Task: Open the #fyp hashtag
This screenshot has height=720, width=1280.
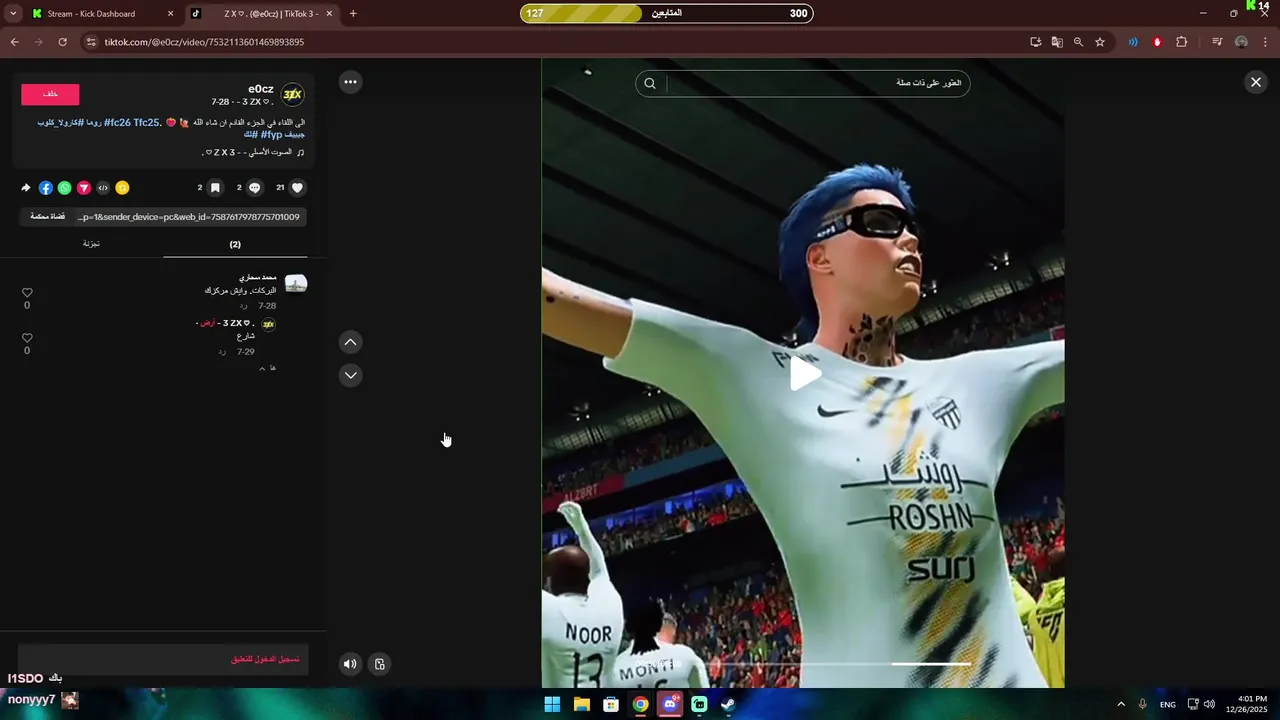Action: coord(272,134)
